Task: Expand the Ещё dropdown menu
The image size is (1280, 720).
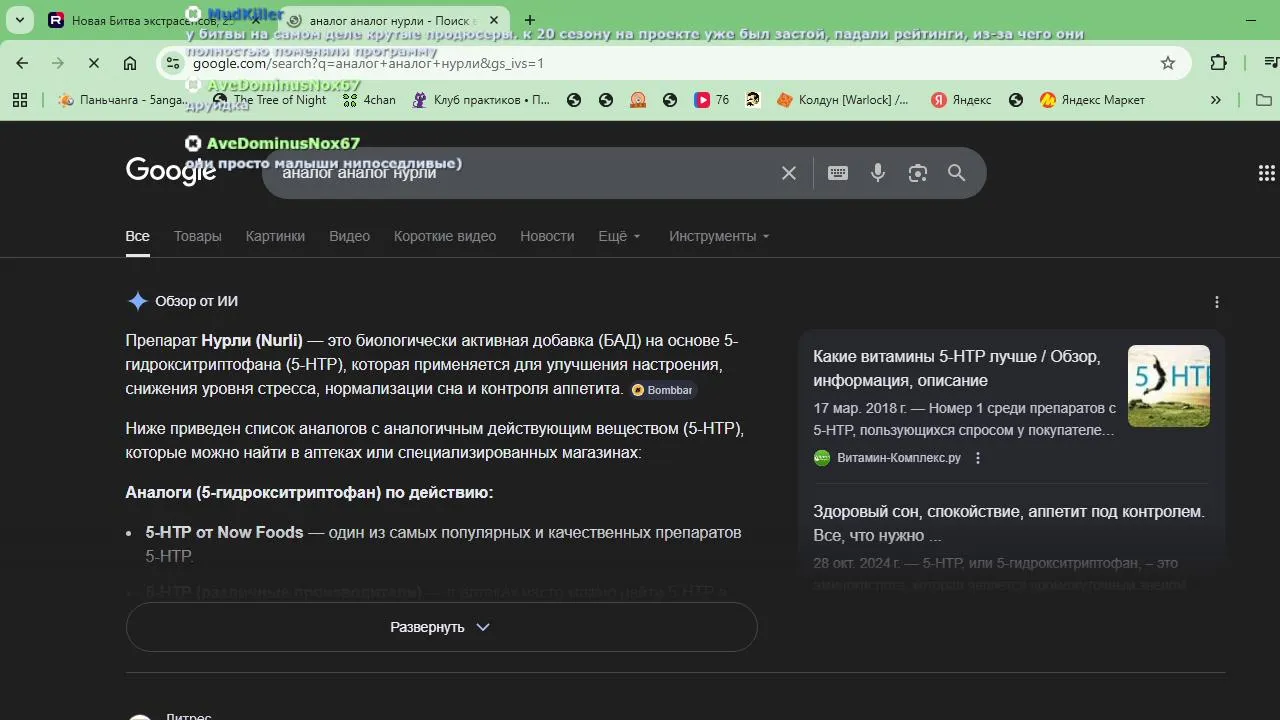Action: pos(620,236)
